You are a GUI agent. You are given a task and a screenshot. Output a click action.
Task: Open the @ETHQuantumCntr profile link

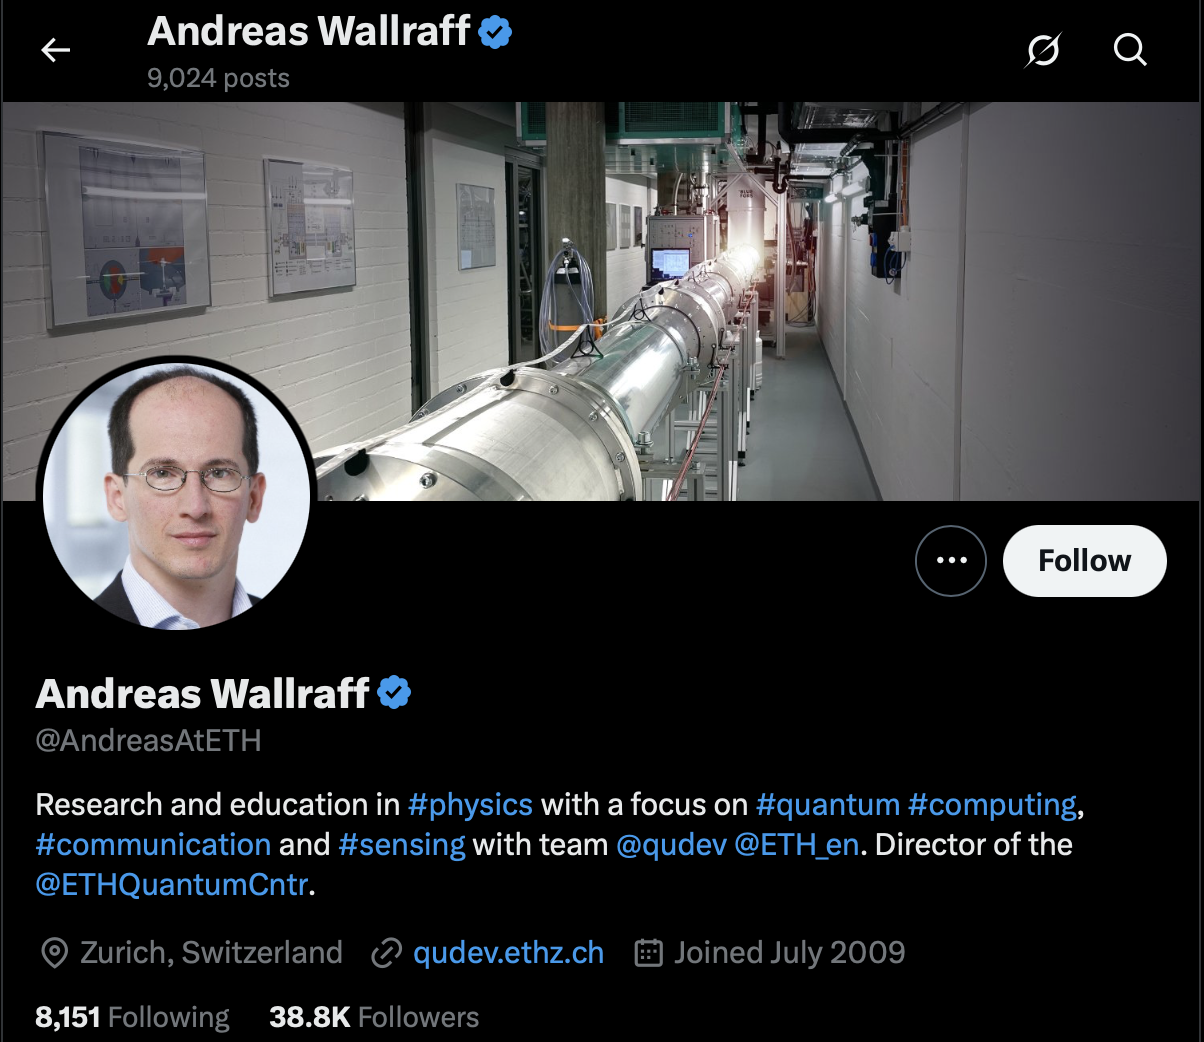172,885
